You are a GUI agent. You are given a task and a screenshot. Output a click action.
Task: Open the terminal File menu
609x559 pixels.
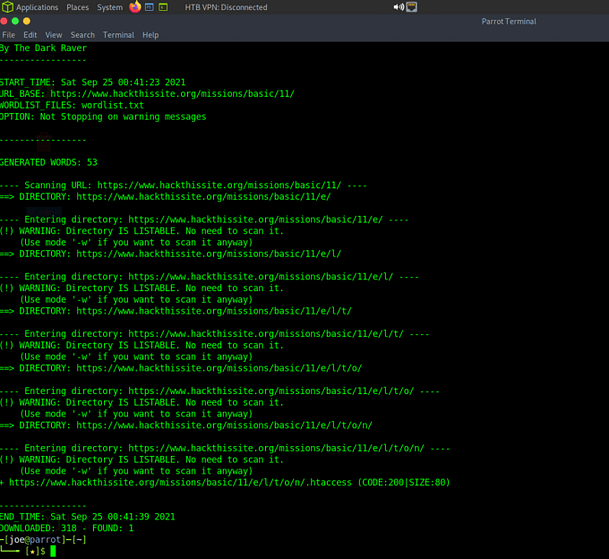9,35
